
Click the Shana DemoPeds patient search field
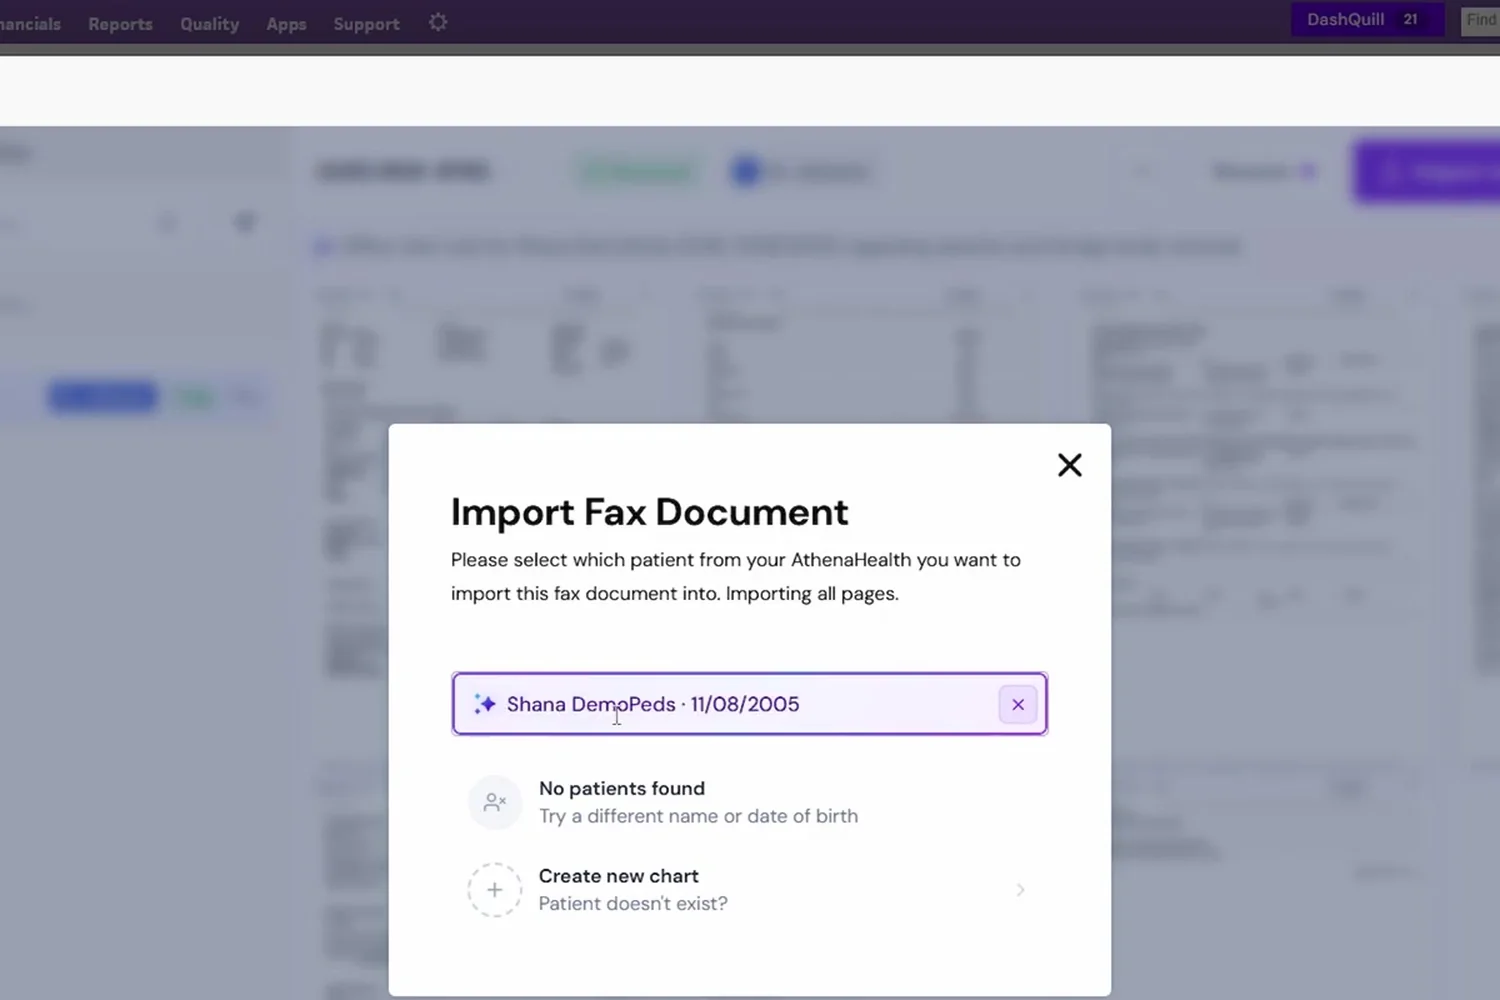tap(749, 704)
